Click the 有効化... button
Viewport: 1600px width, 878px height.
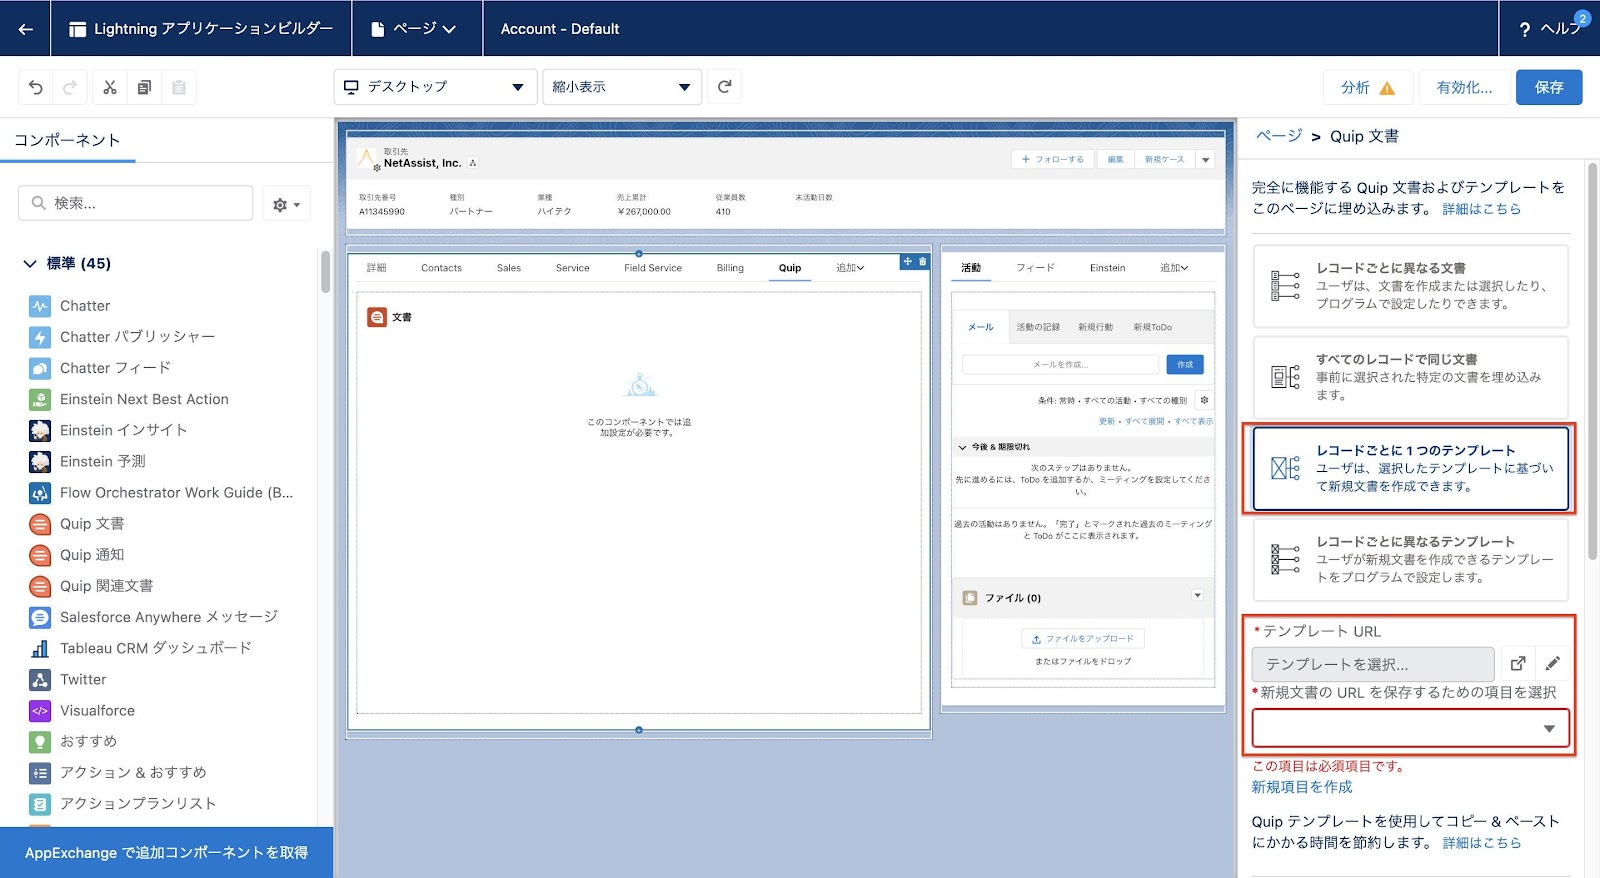(1464, 87)
